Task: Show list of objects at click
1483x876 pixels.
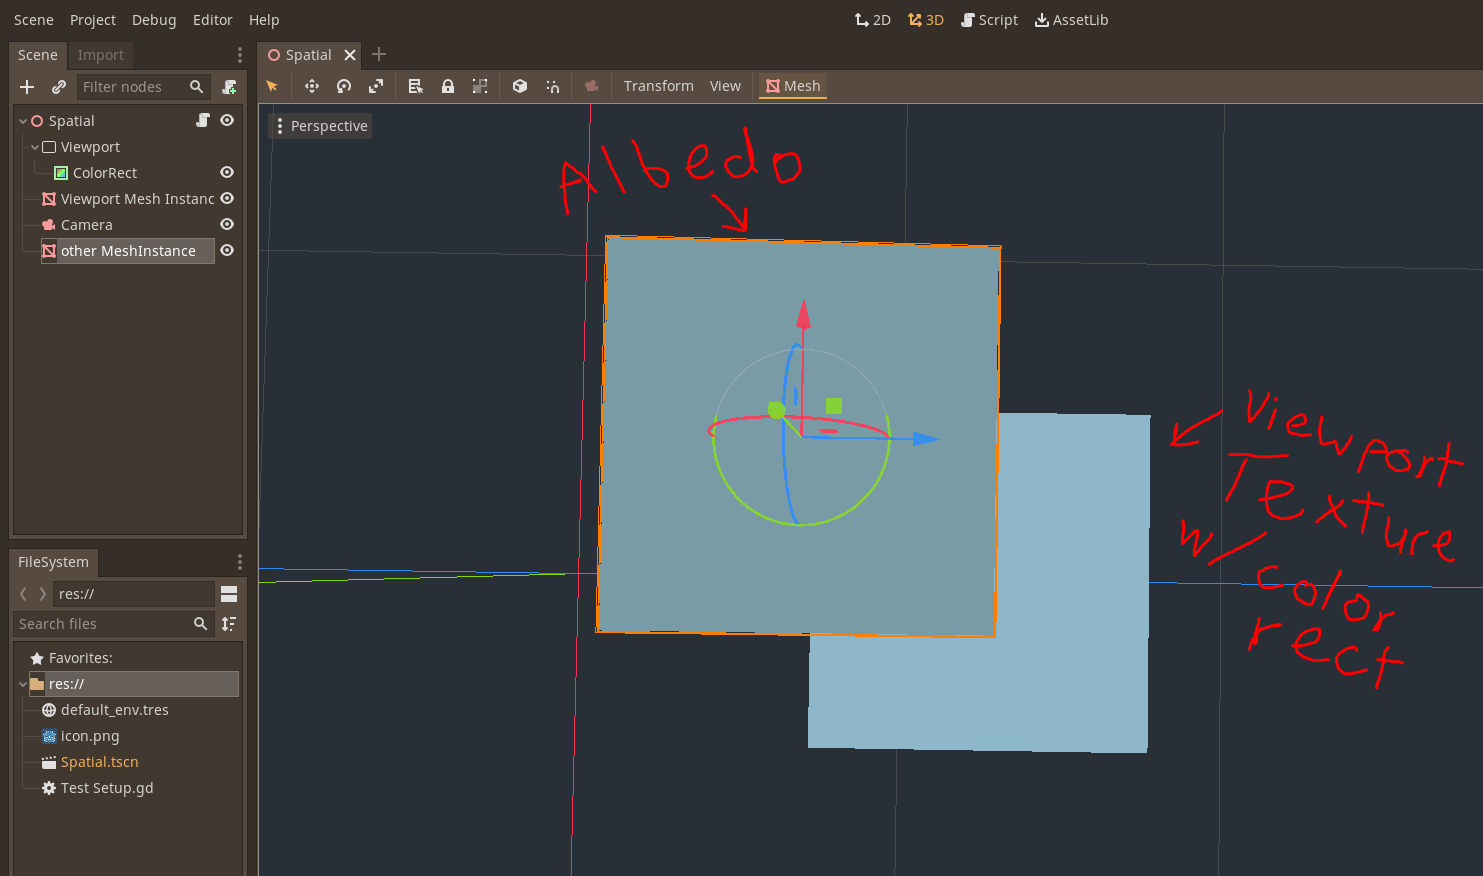Action: tap(416, 86)
